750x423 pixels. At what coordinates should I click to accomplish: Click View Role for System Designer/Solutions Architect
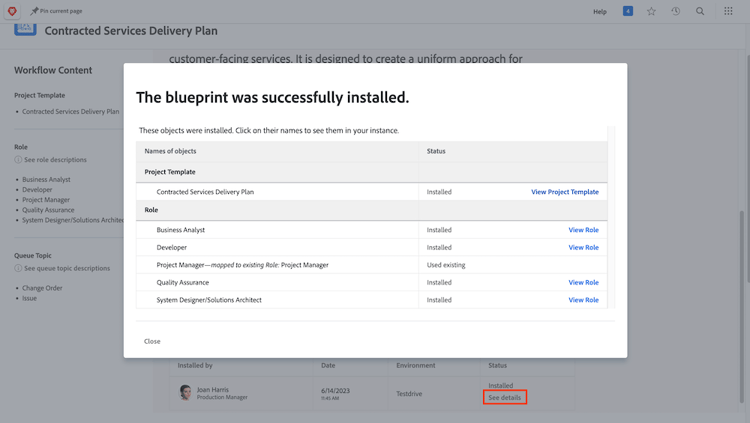[584, 300]
